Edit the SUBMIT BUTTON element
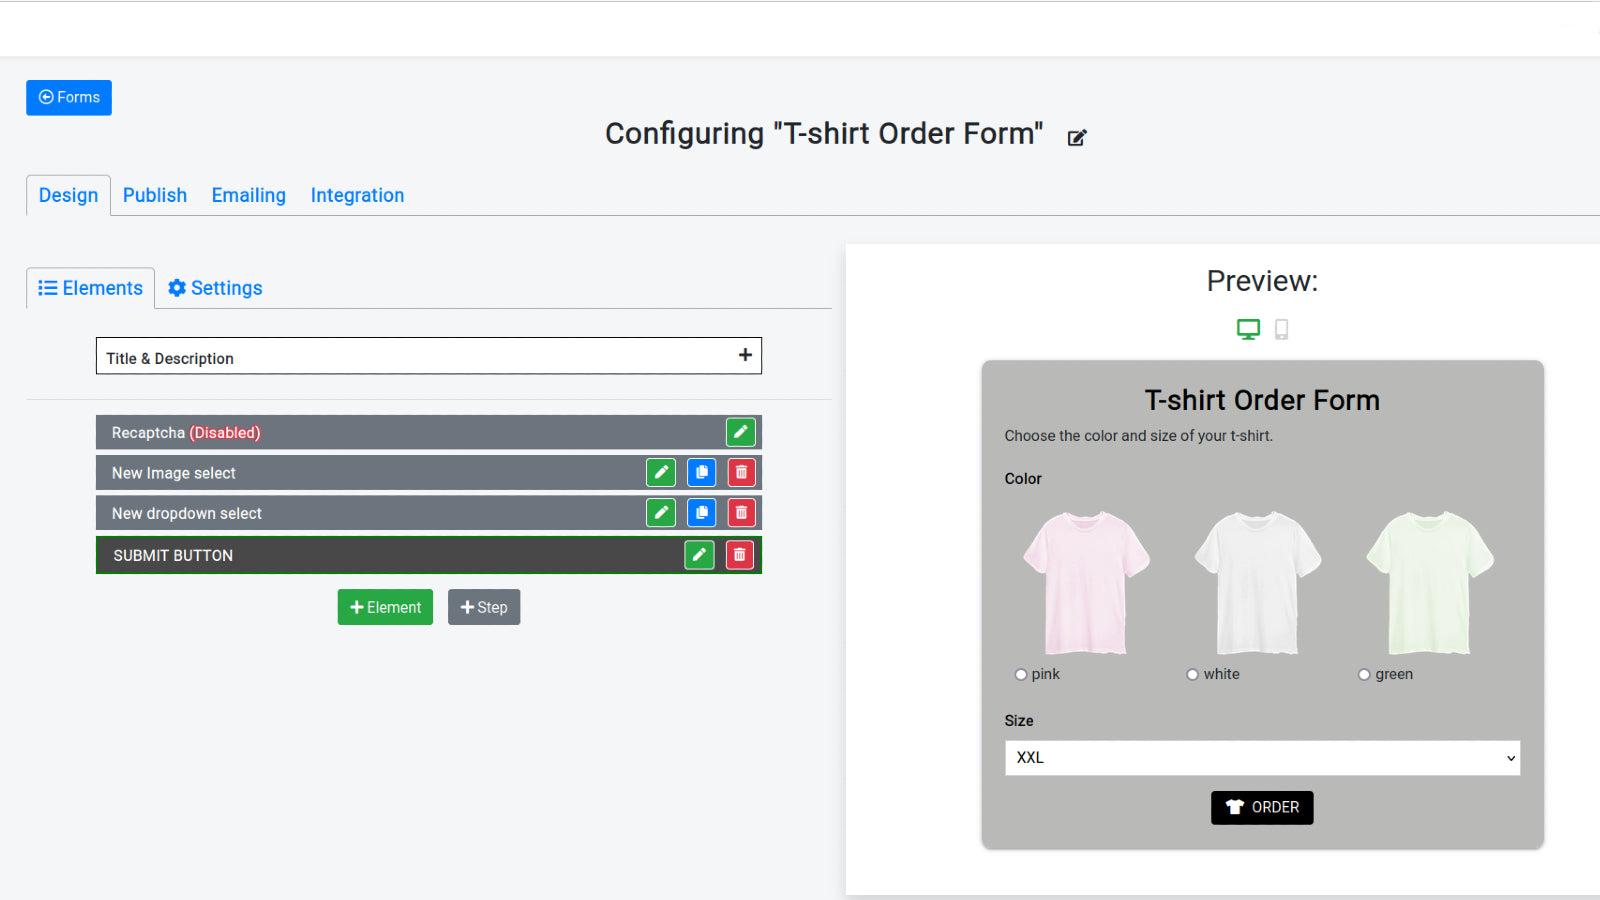Image resolution: width=1600 pixels, height=900 pixels. (698, 554)
